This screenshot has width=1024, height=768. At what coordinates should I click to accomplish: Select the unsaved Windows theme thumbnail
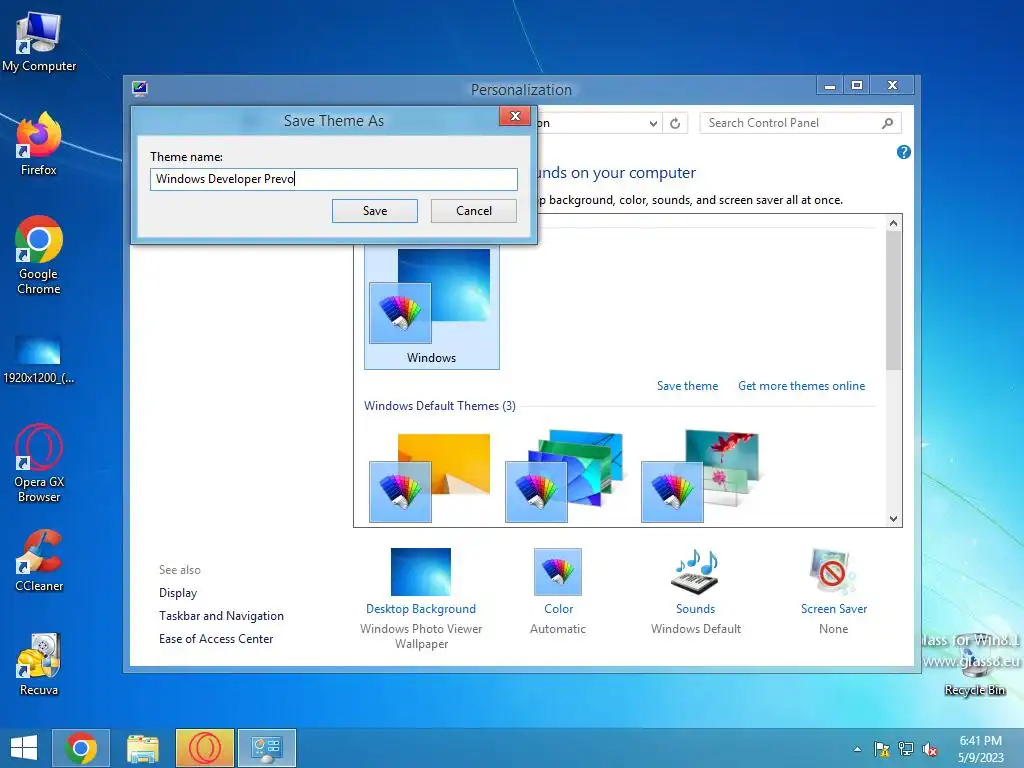pyautogui.click(x=432, y=307)
